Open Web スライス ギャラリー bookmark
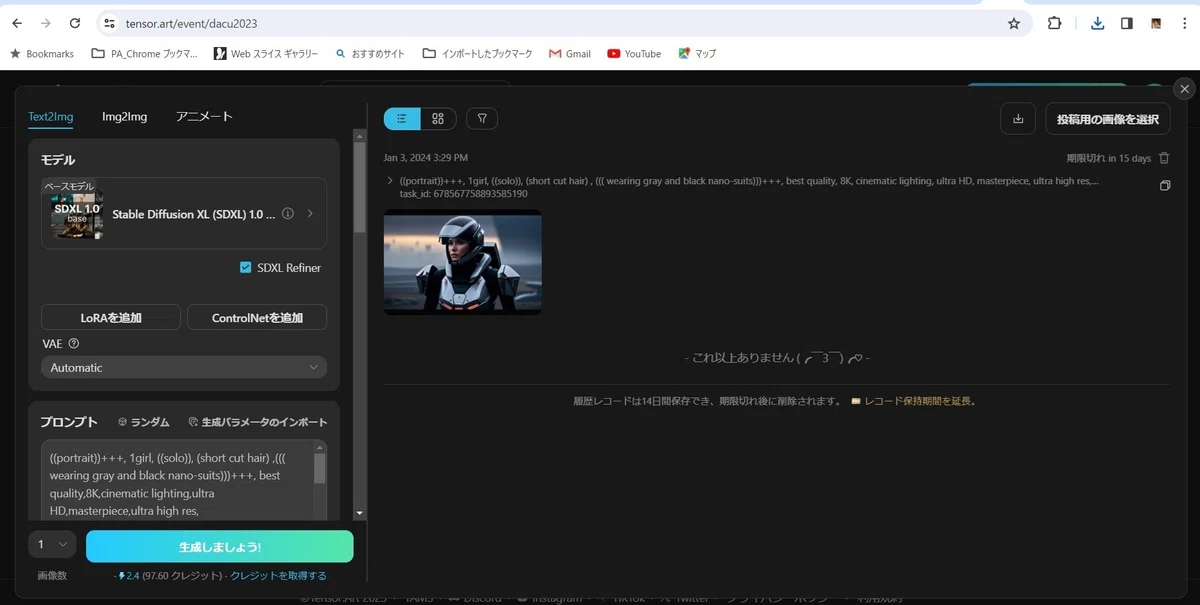The image size is (1200, 605). pyautogui.click(x=266, y=54)
